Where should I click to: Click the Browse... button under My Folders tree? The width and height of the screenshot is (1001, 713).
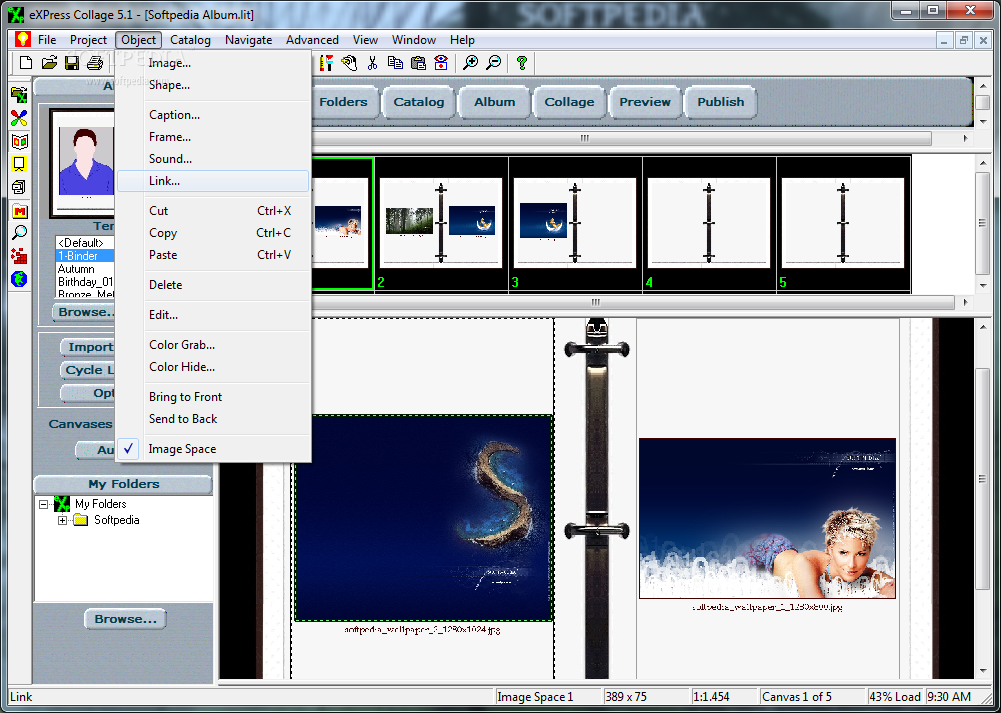coord(125,619)
